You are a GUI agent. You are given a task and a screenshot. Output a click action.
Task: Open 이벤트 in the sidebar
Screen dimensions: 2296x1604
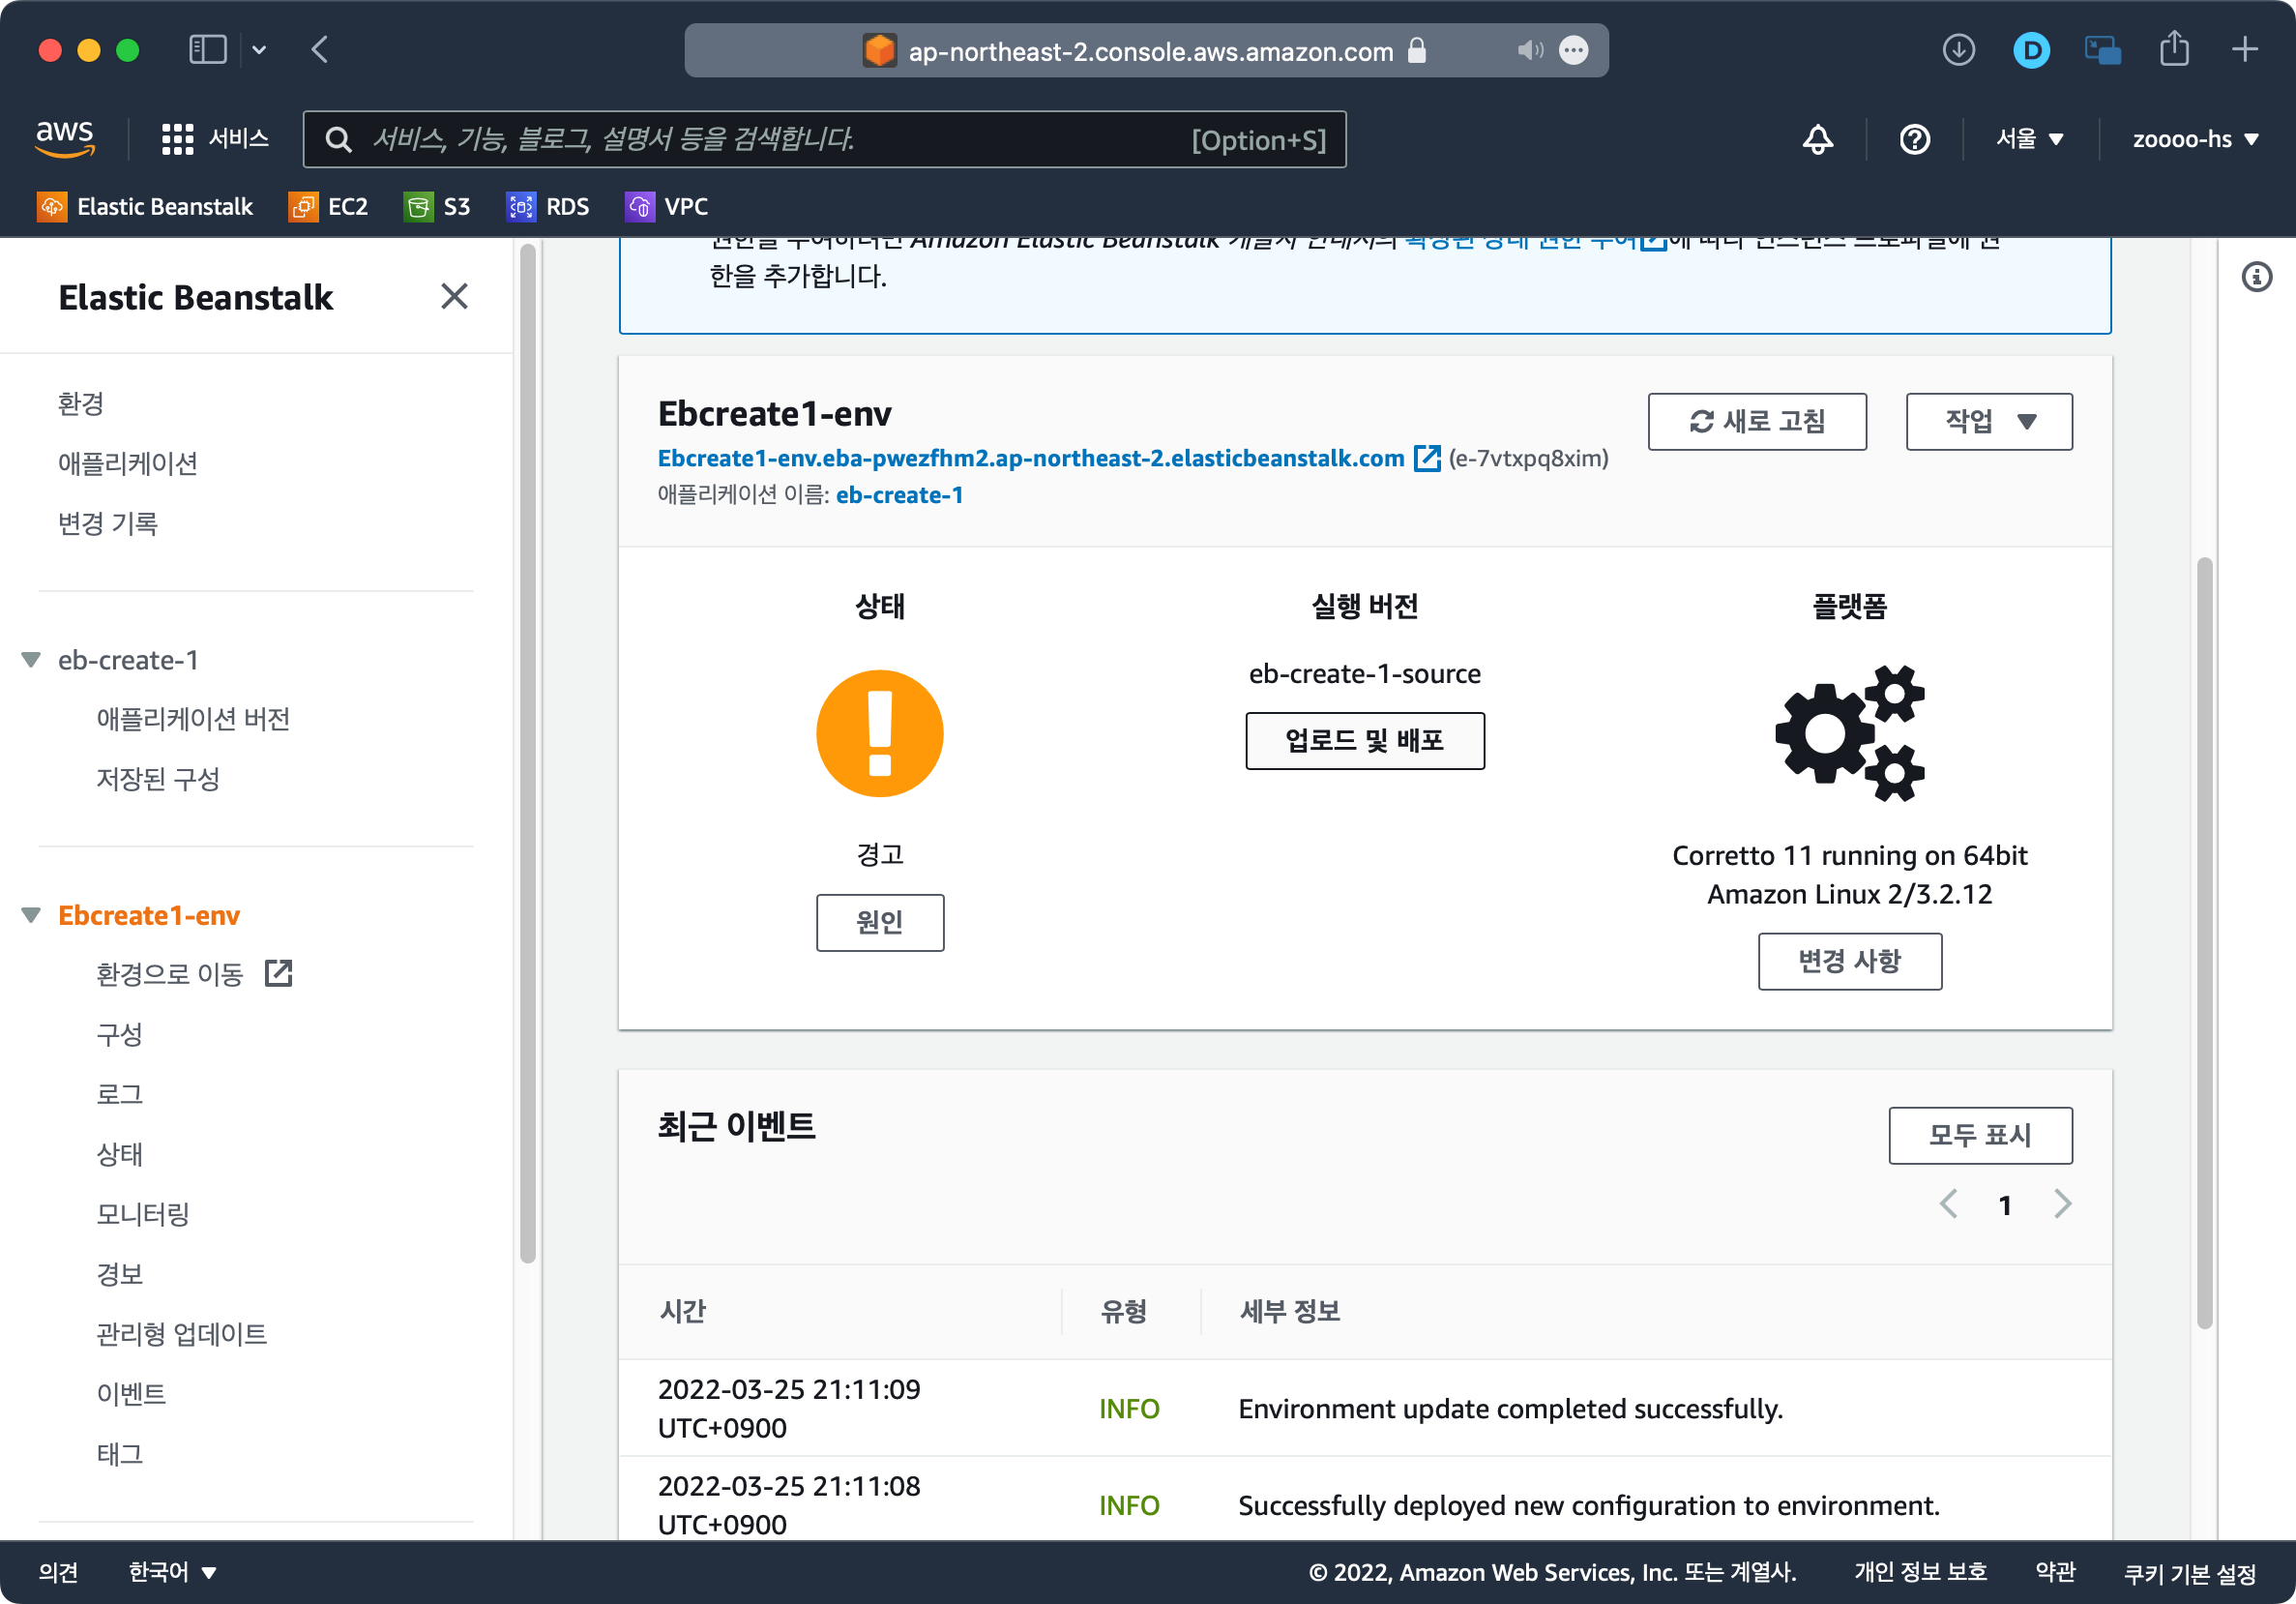tap(131, 1393)
